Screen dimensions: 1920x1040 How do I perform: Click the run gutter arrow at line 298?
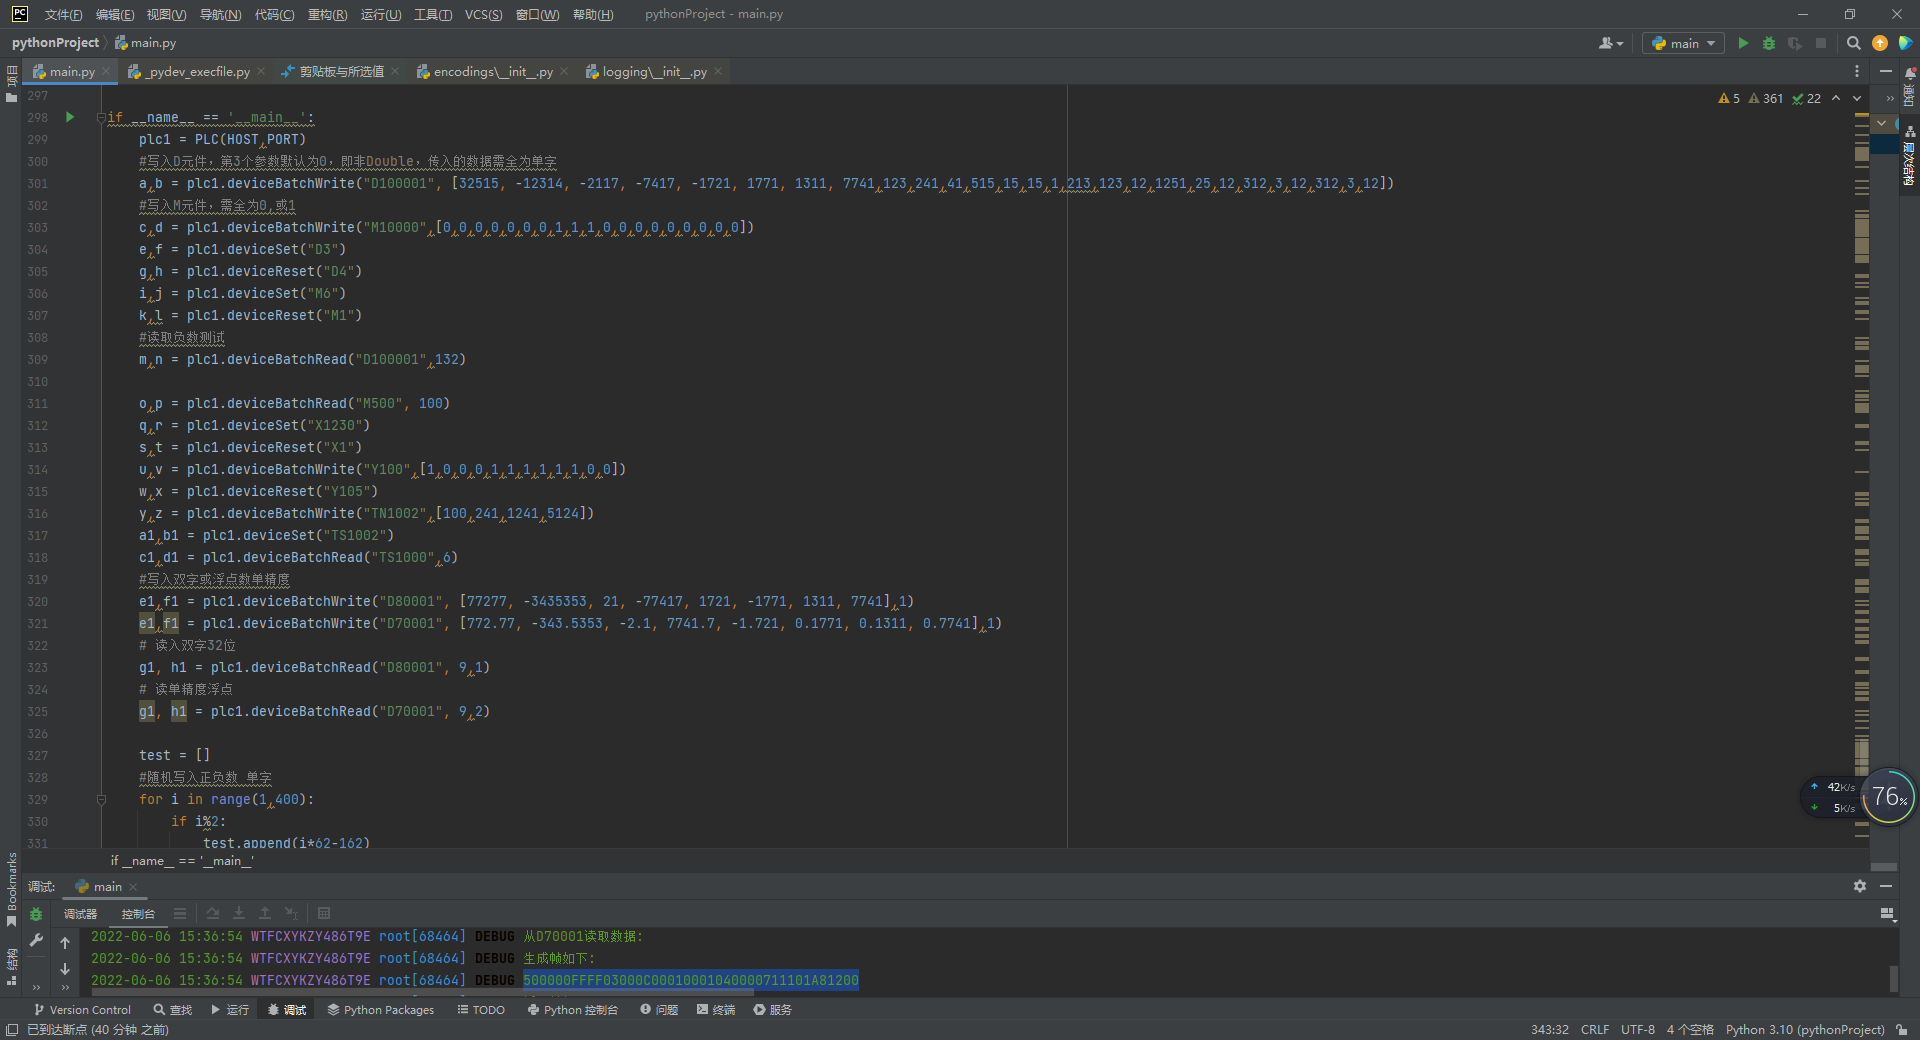70,117
